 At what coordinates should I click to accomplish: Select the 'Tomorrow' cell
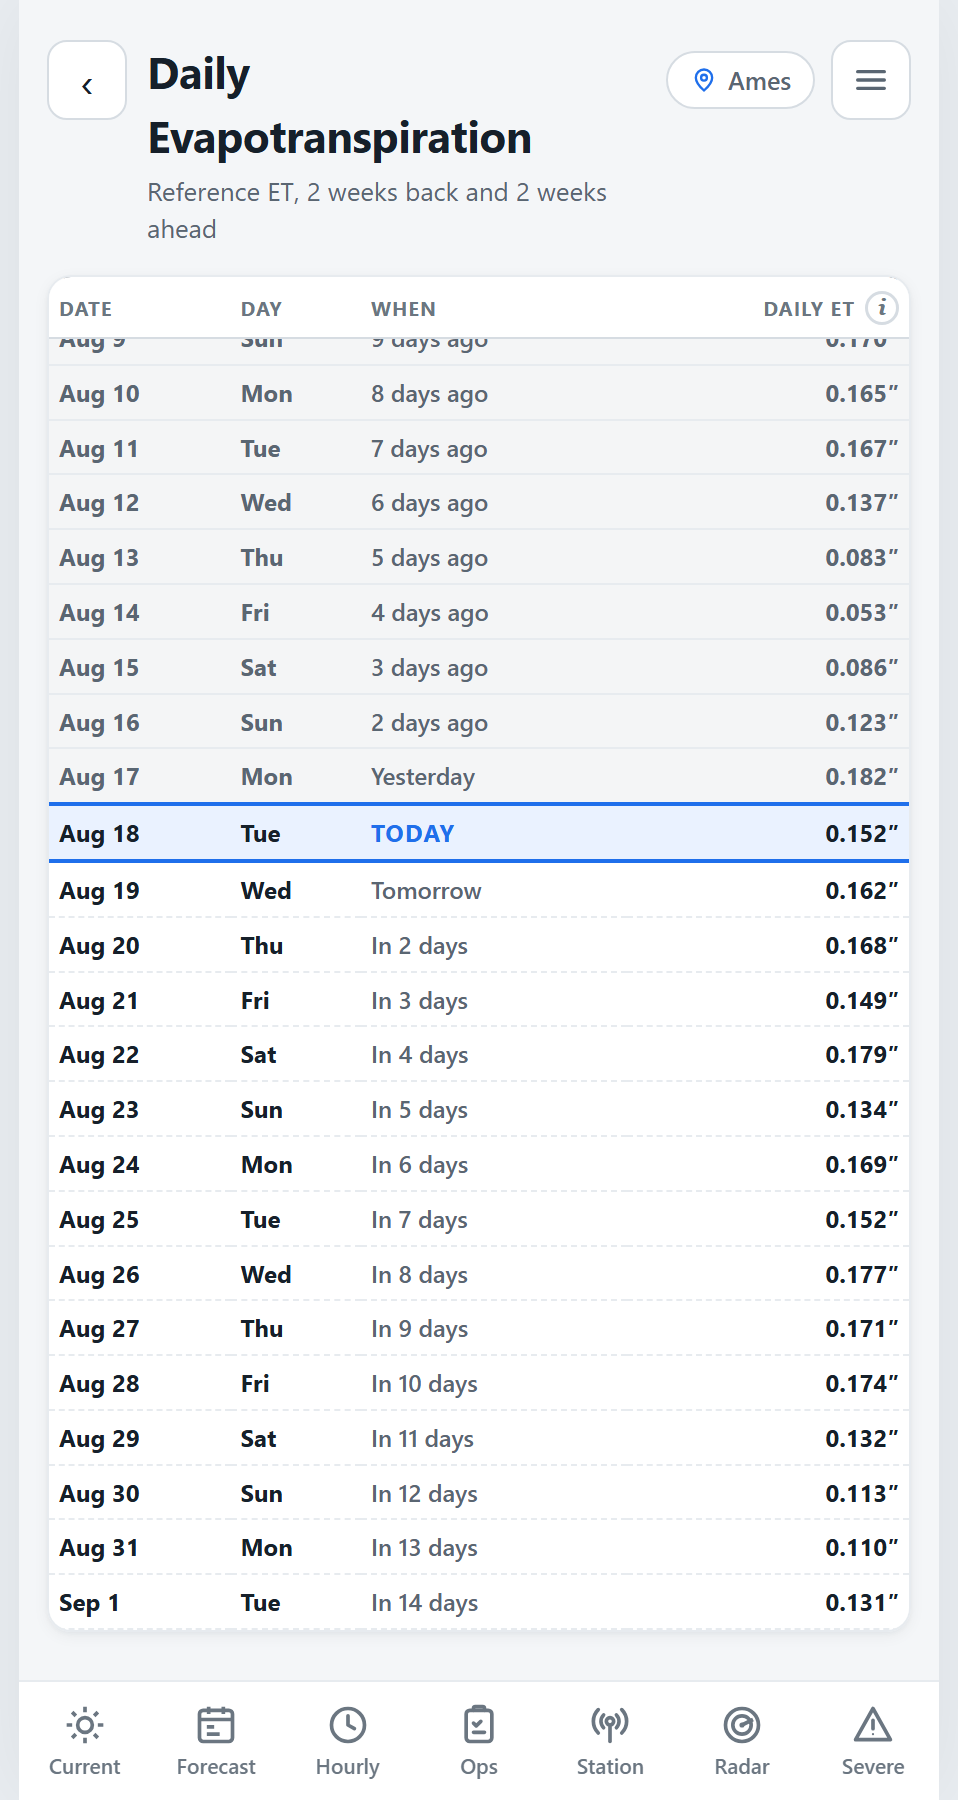(426, 891)
